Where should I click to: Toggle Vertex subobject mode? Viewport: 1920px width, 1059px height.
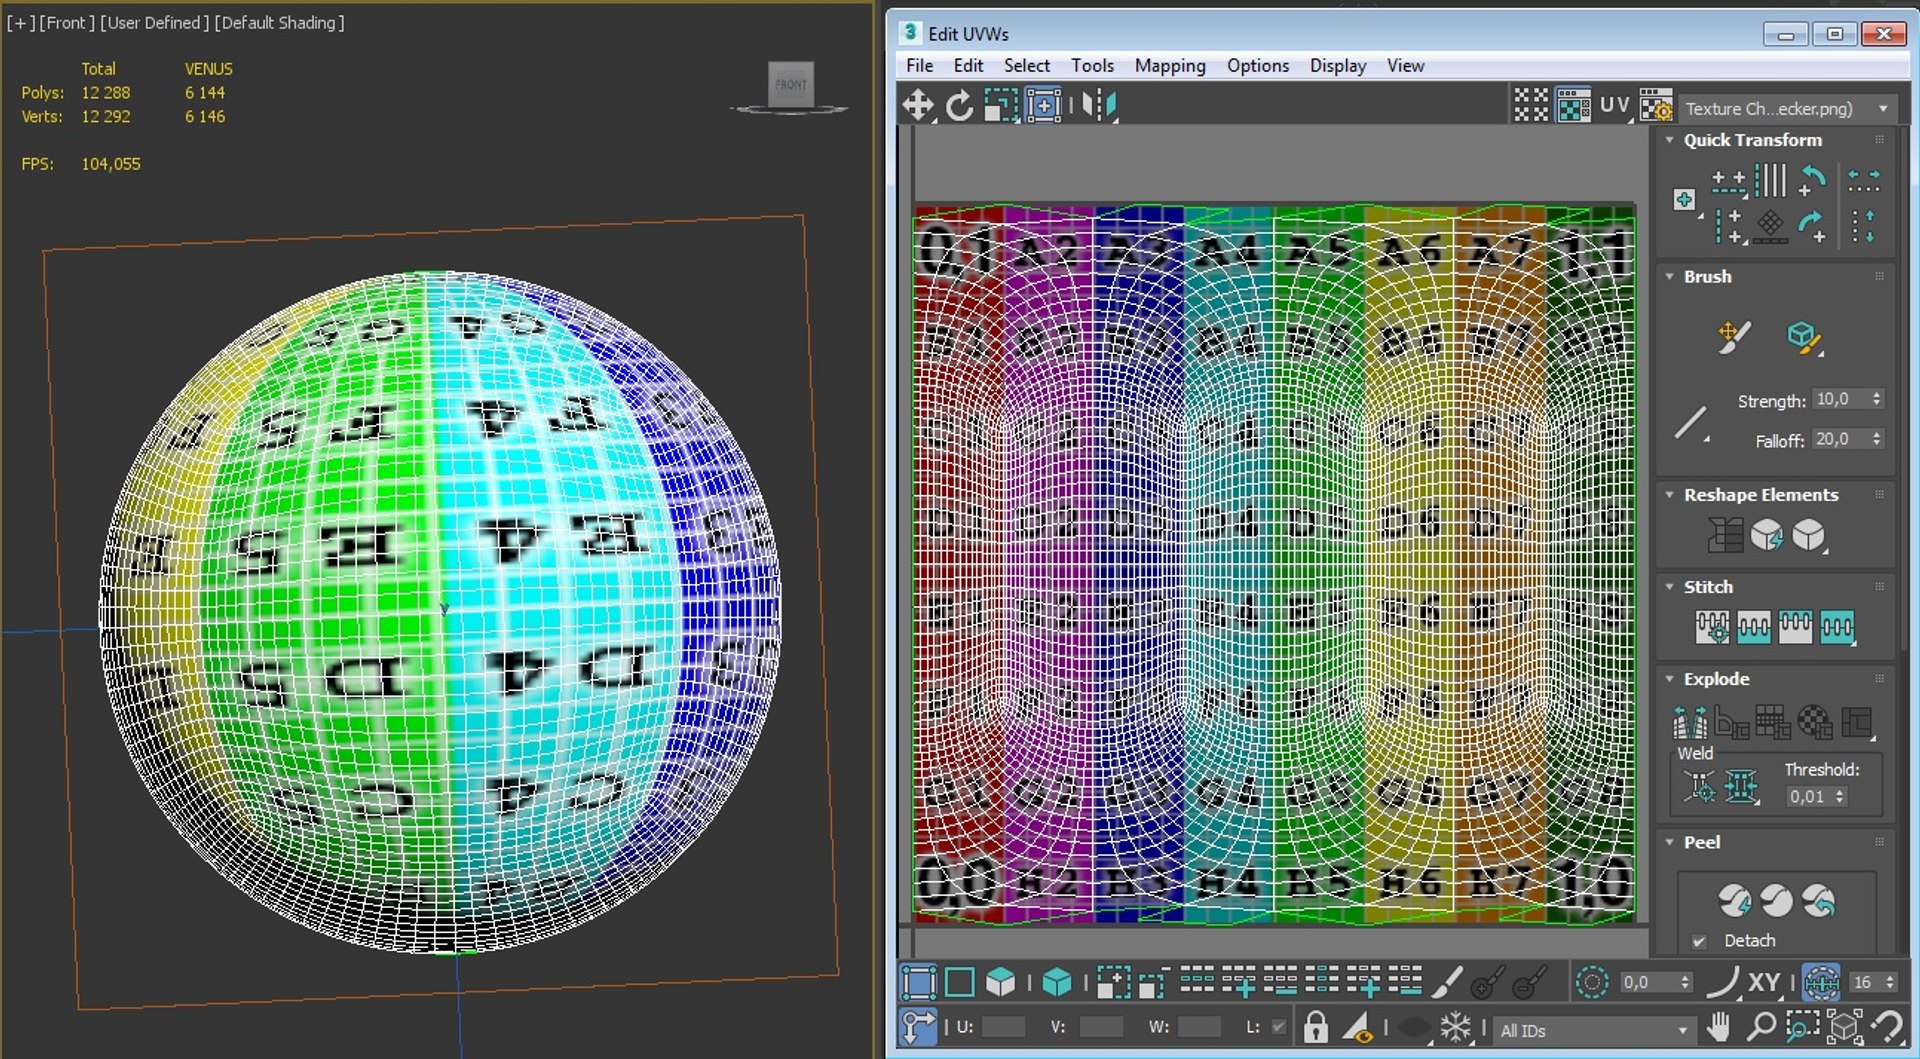click(918, 982)
